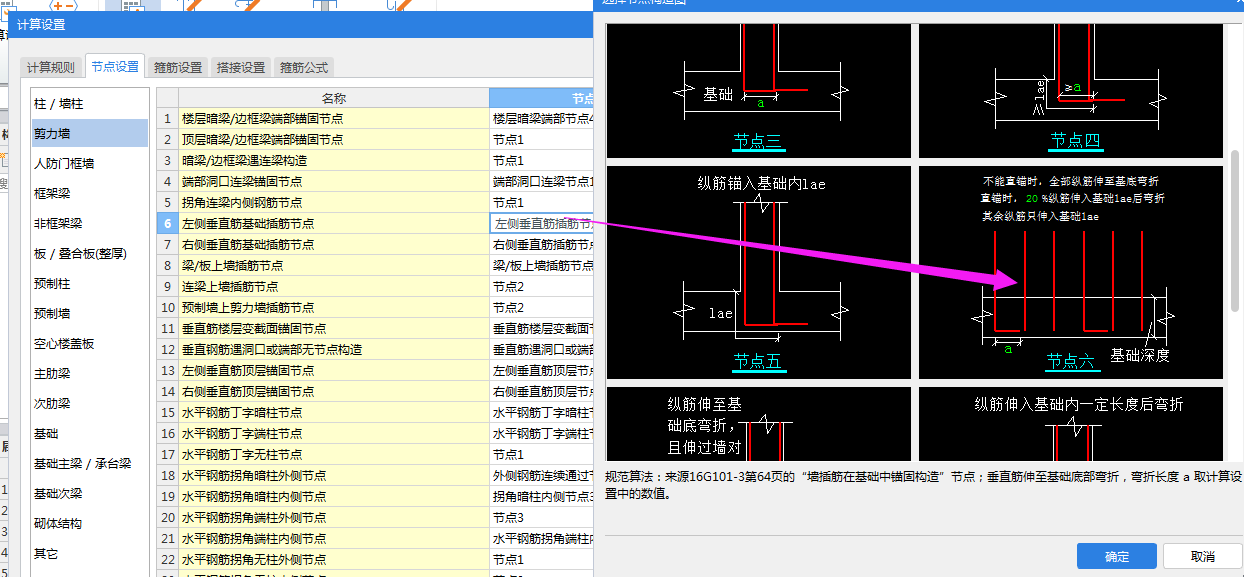Click row 16 水平钢筋丁字端柱节点 name cell

click(x=334, y=433)
